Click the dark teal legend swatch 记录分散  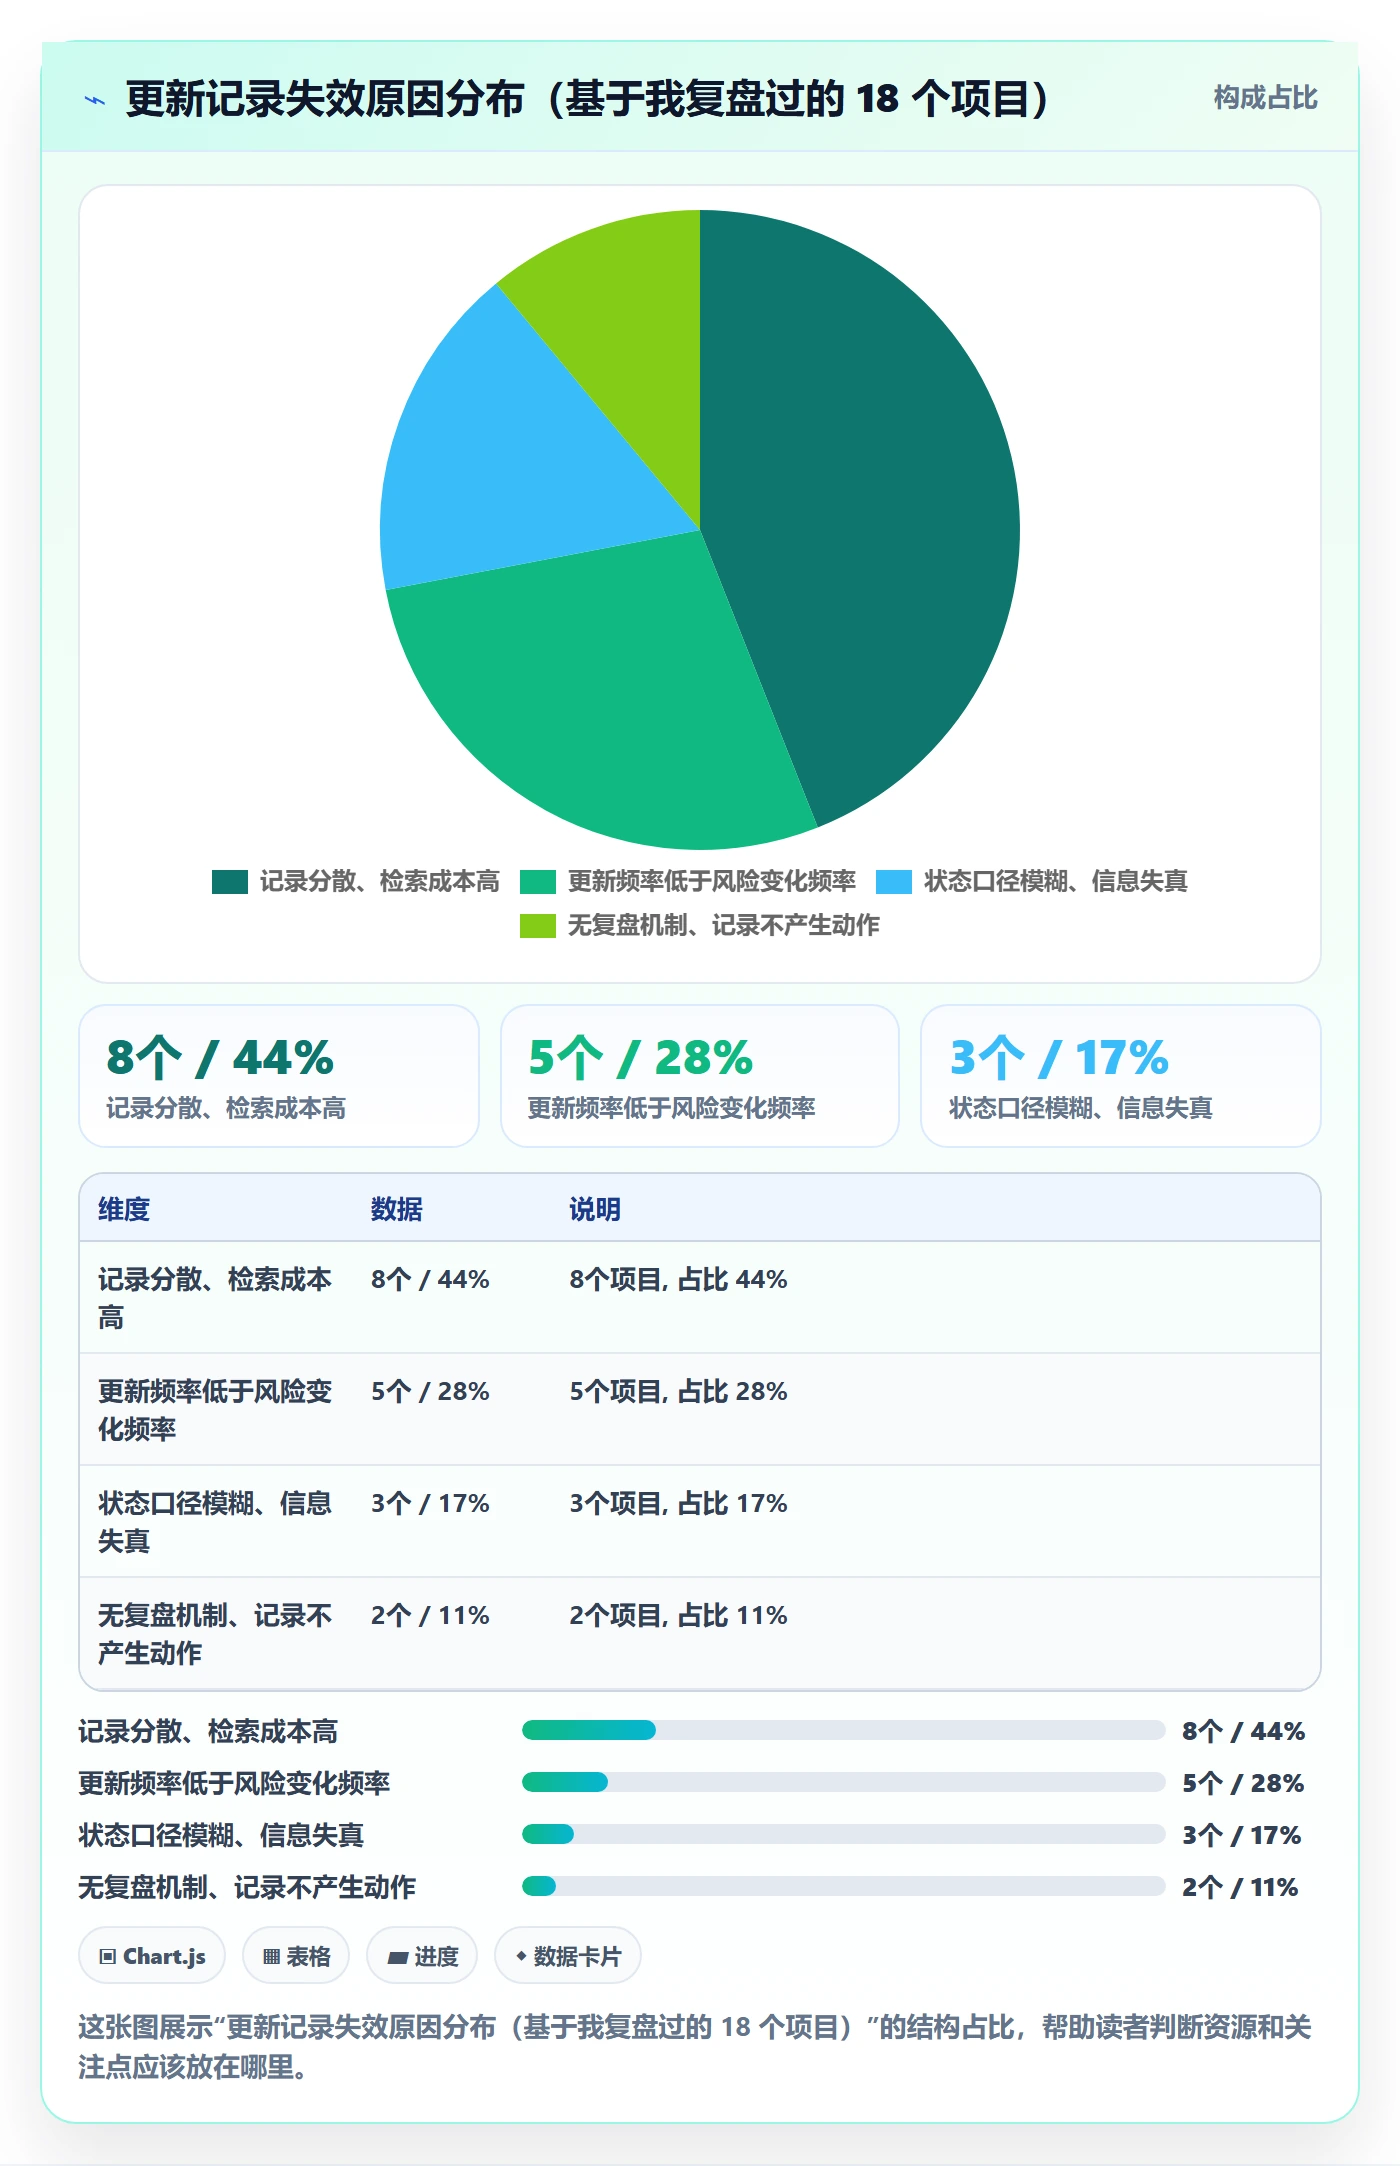point(230,882)
